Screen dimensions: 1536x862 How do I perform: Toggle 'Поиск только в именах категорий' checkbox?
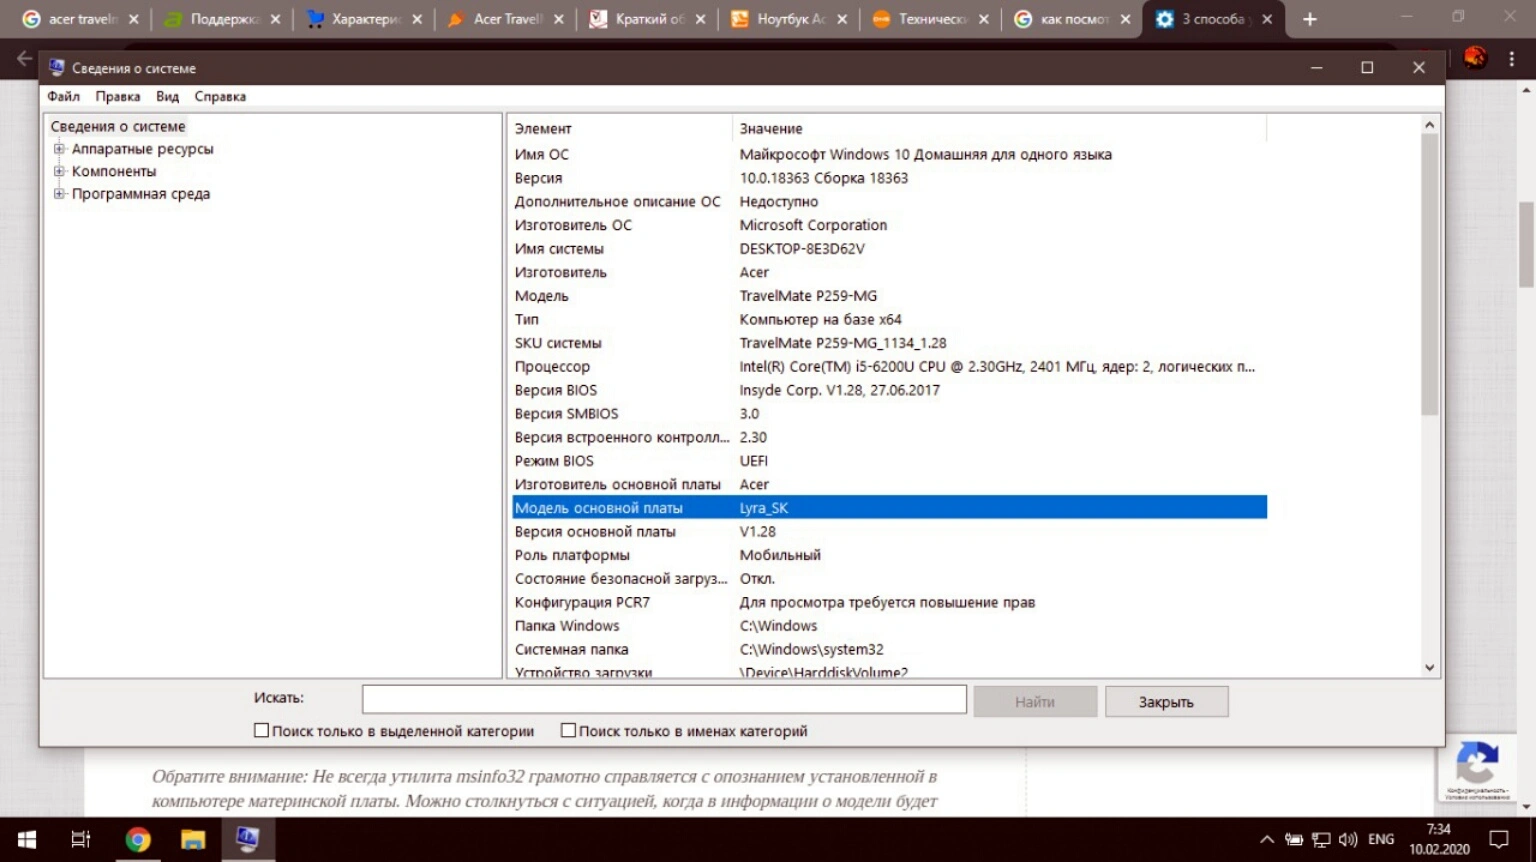coord(568,731)
